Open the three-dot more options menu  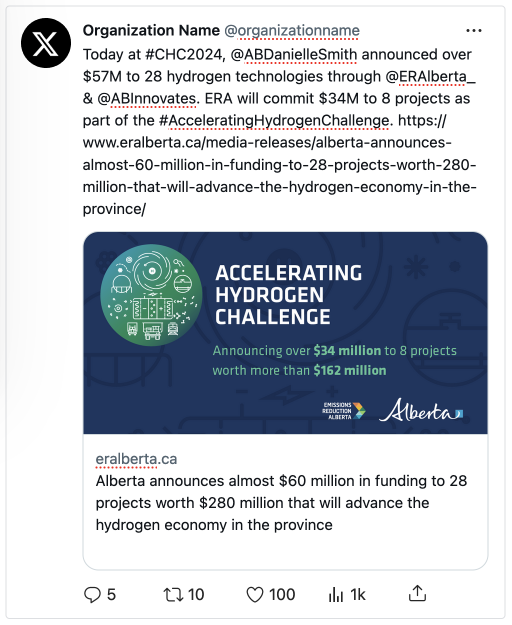tap(473, 30)
